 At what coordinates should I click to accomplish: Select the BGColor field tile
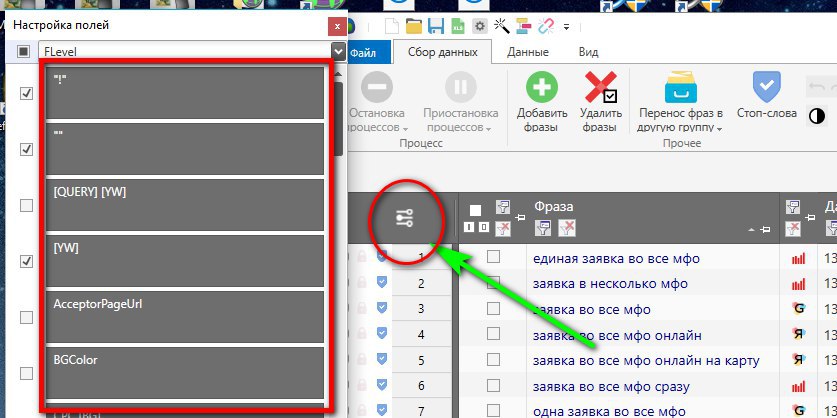[185, 373]
